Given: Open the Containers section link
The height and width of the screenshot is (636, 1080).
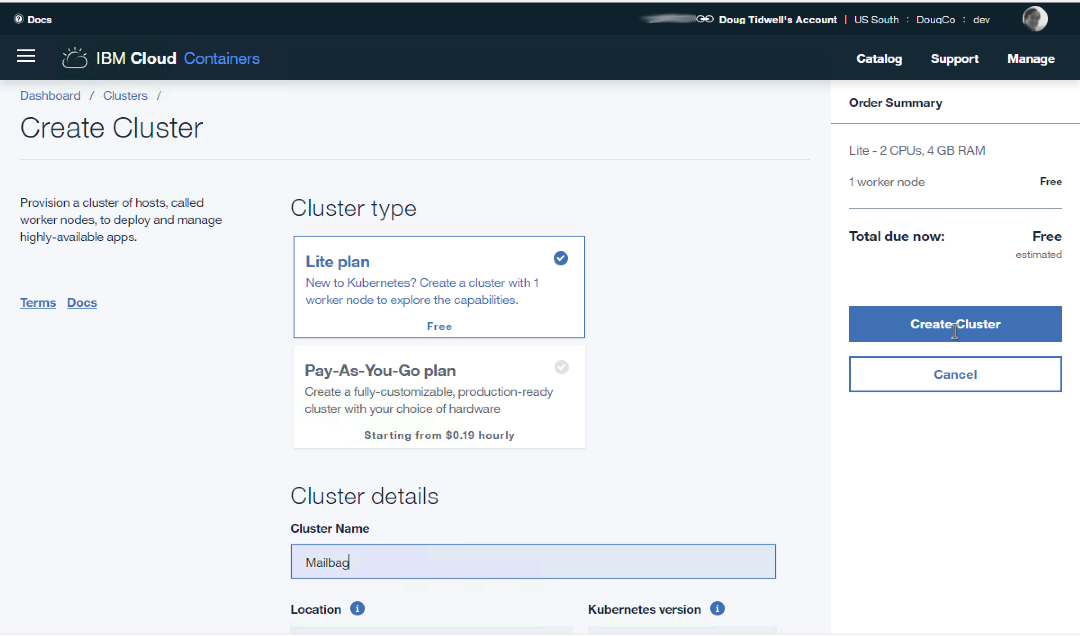Looking at the screenshot, I should (x=222, y=59).
